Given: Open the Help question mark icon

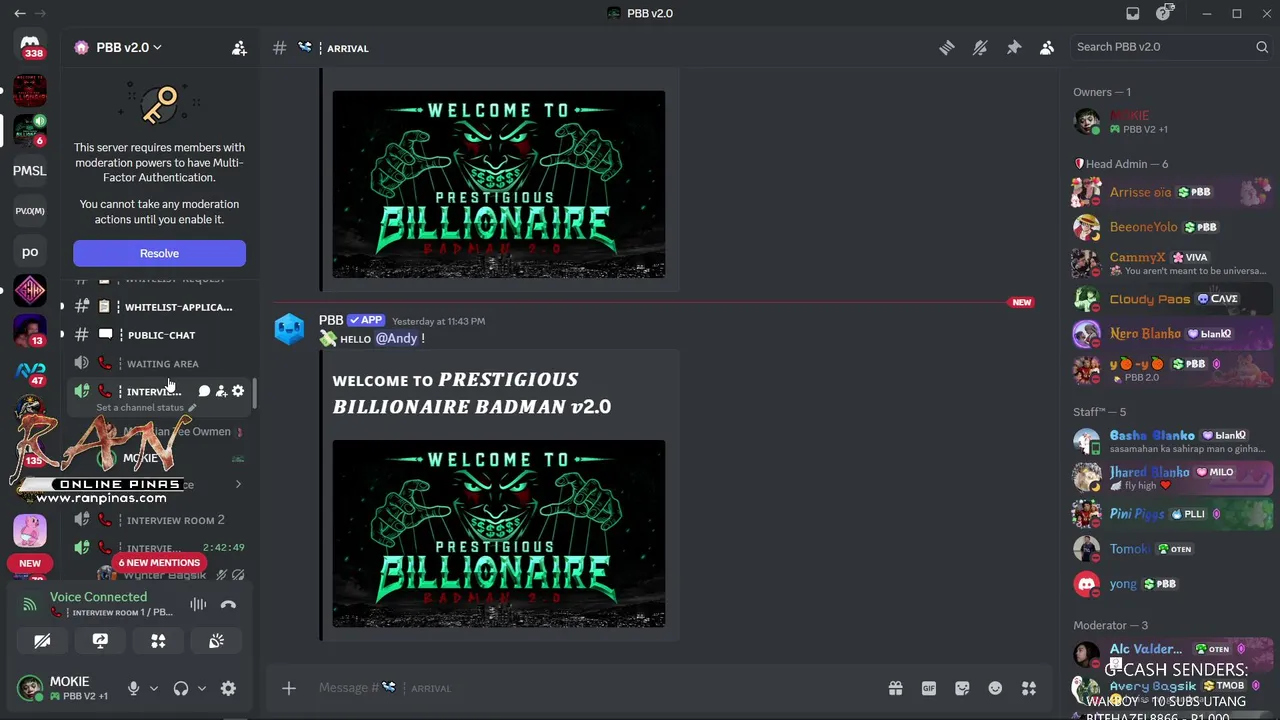Looking at the screenshot, I should (1163, 13).
